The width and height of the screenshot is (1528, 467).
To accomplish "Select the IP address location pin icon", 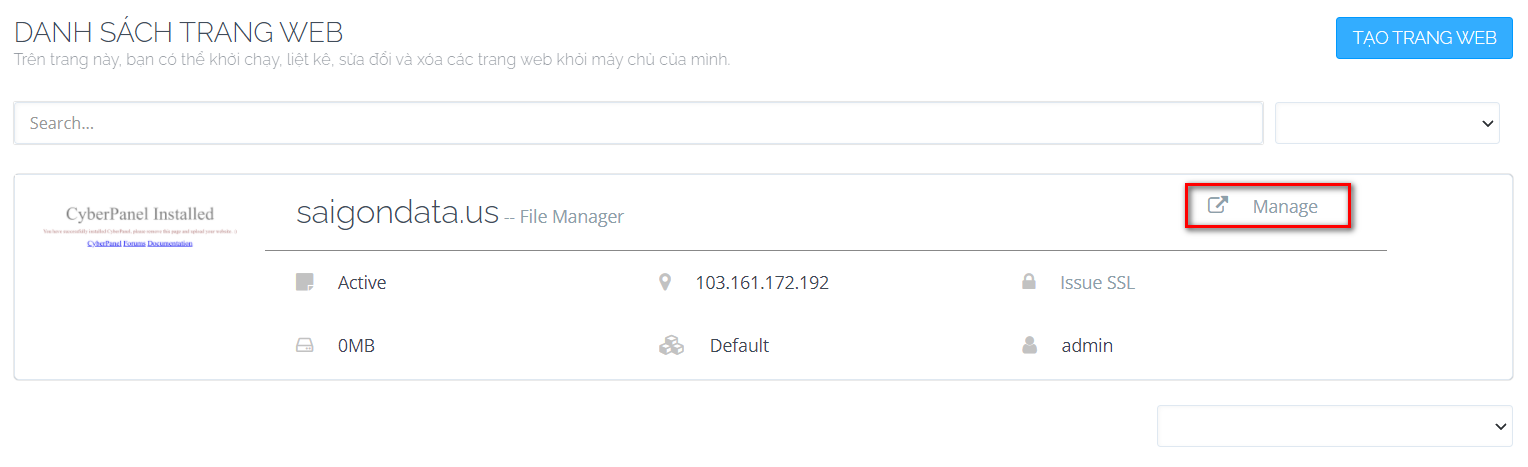I will click(665, 283).
